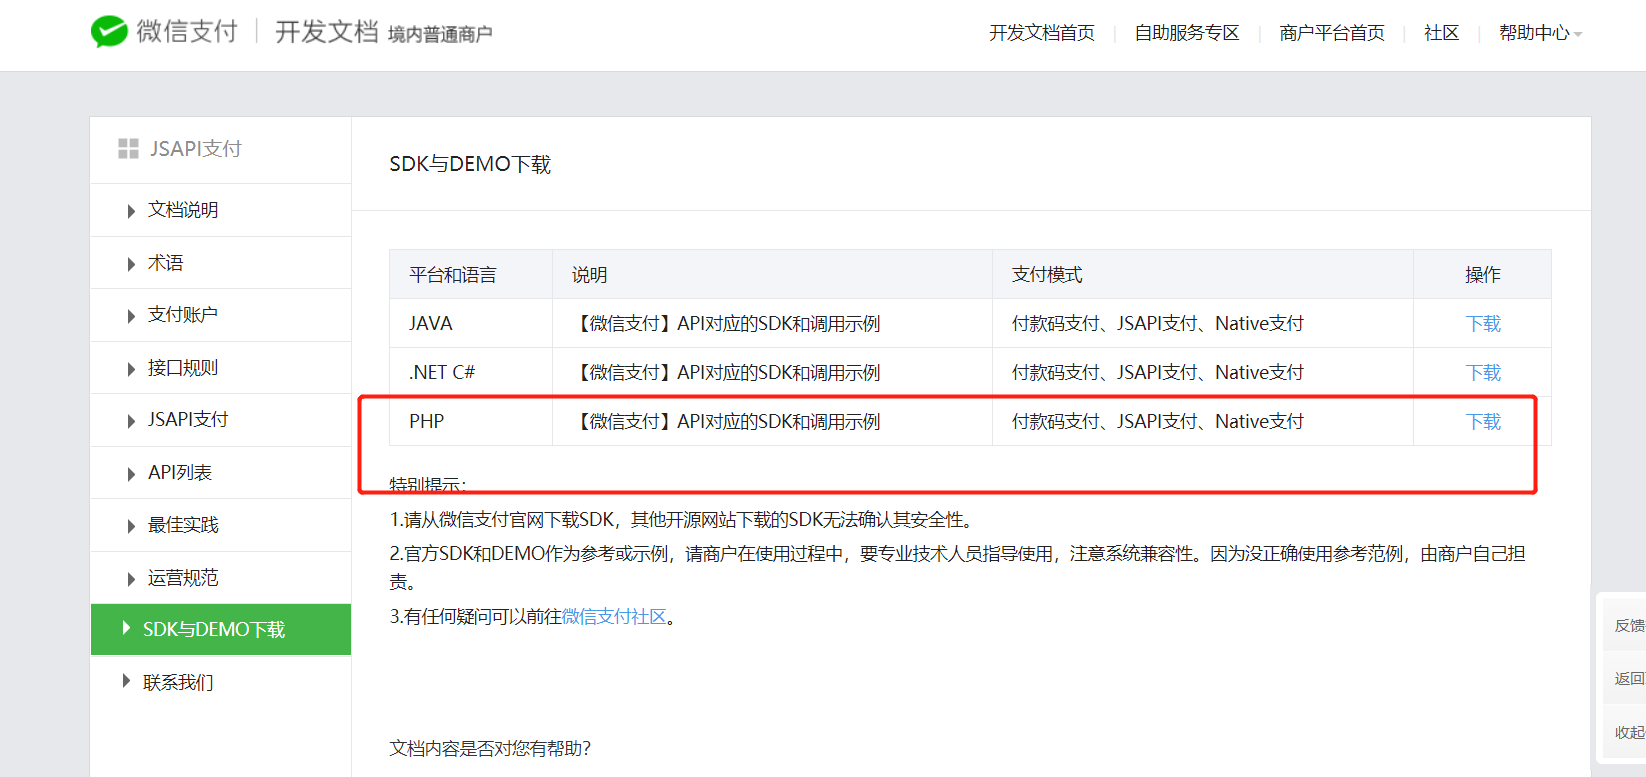1646x777 pixels.
Task: Click the 开发文档 header title
Action: [326, 32]
